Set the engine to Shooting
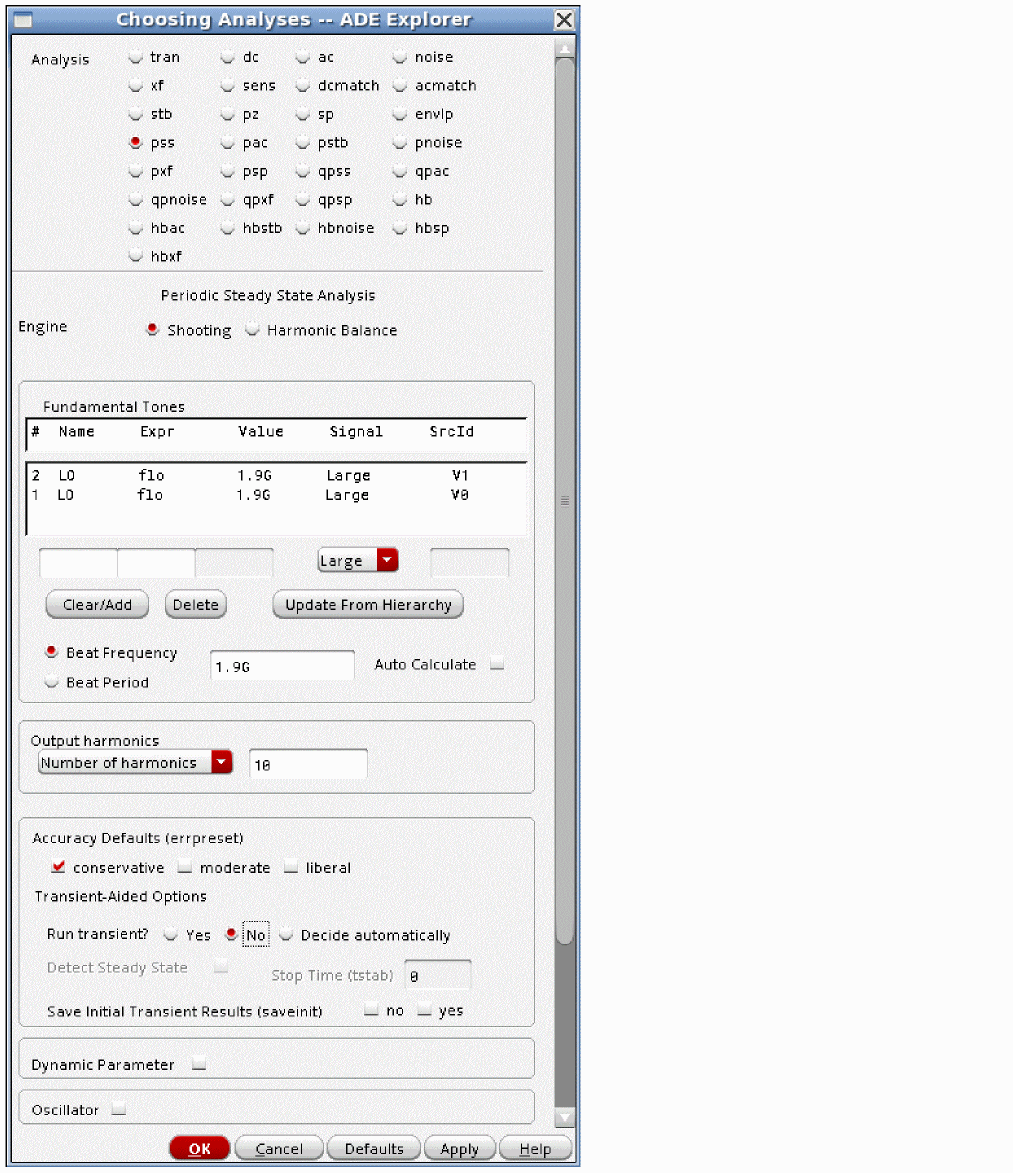The image size is (1013, 1173). [x=153, y=329]
